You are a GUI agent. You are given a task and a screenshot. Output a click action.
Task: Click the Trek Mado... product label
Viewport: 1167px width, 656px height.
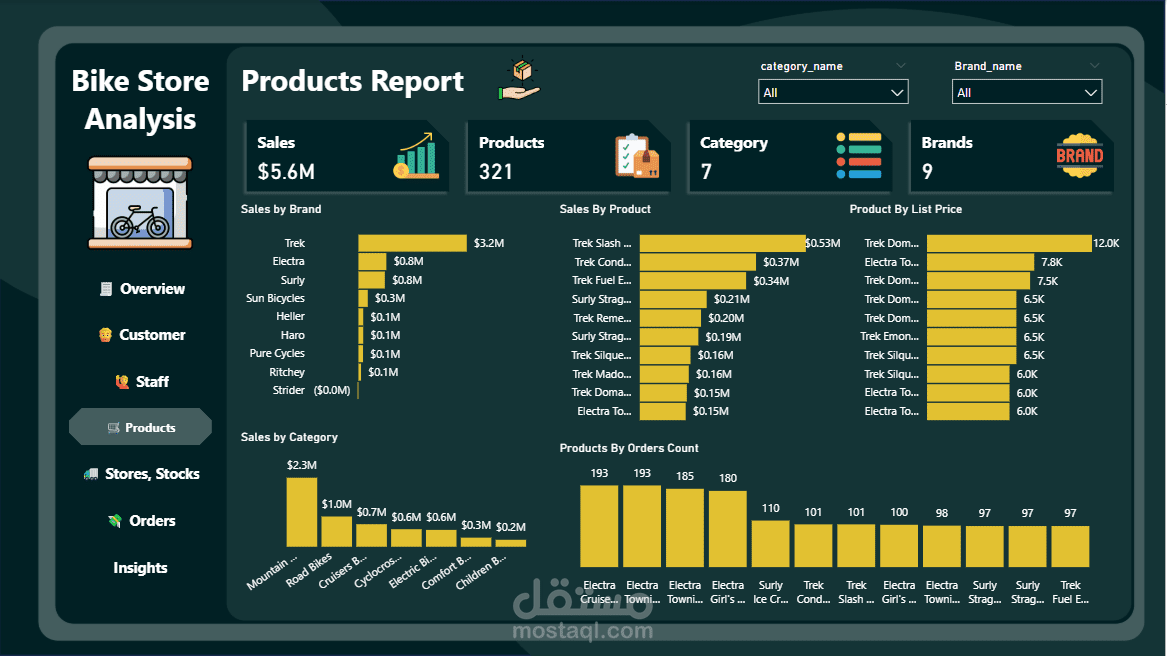601,374
